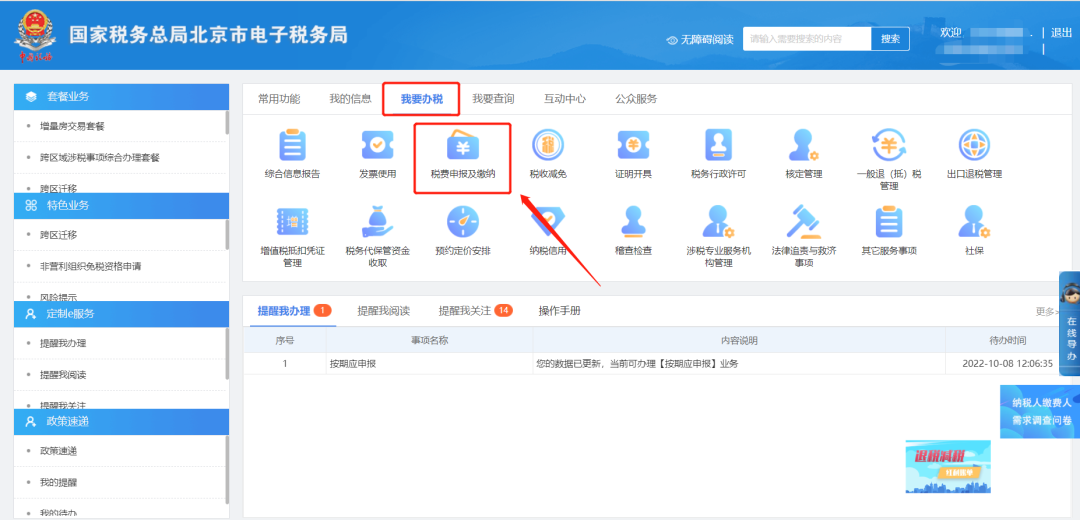Open 税收减免 icon
Viewport: 1080px width, 520px height.
(548, 145)
